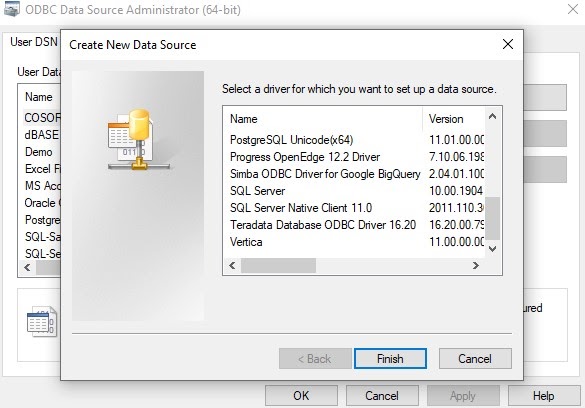Click the data source table icon at bottom left
Viewport: 585px width, 408px height.
pyautogui.click(x=42, y=321)
